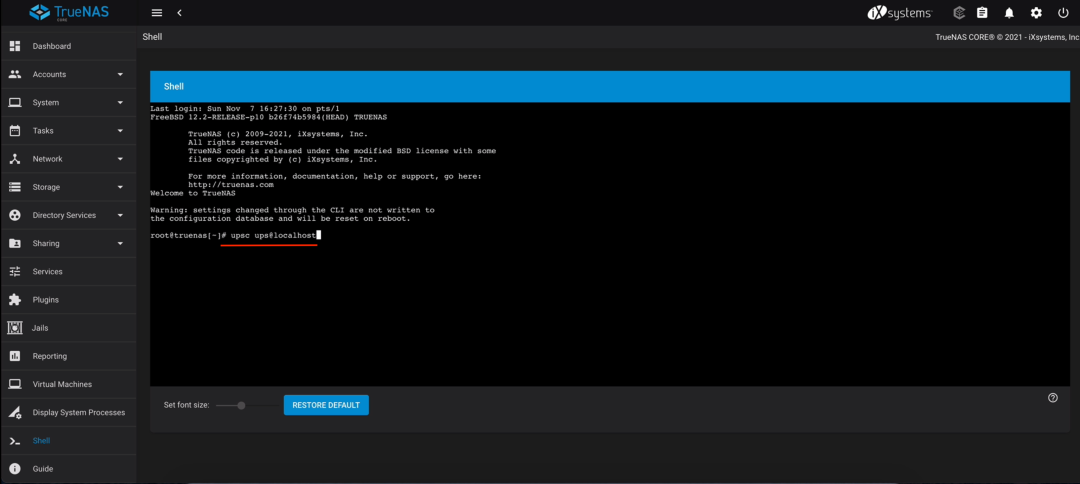
Task: Expand the Tasks menu arrow
Action: coord(120,131)
